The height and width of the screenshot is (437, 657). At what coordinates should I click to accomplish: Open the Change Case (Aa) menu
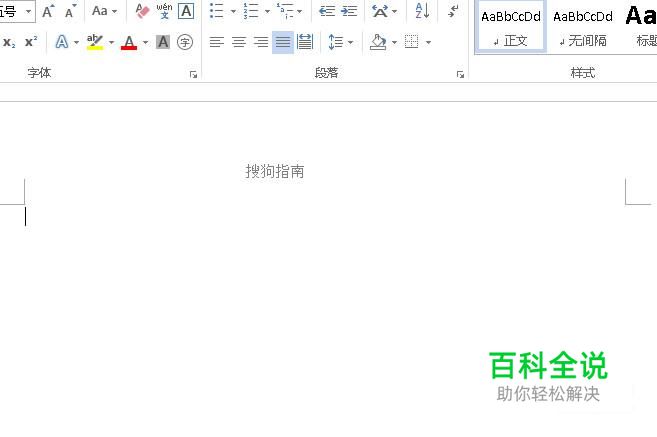(104, 11)
